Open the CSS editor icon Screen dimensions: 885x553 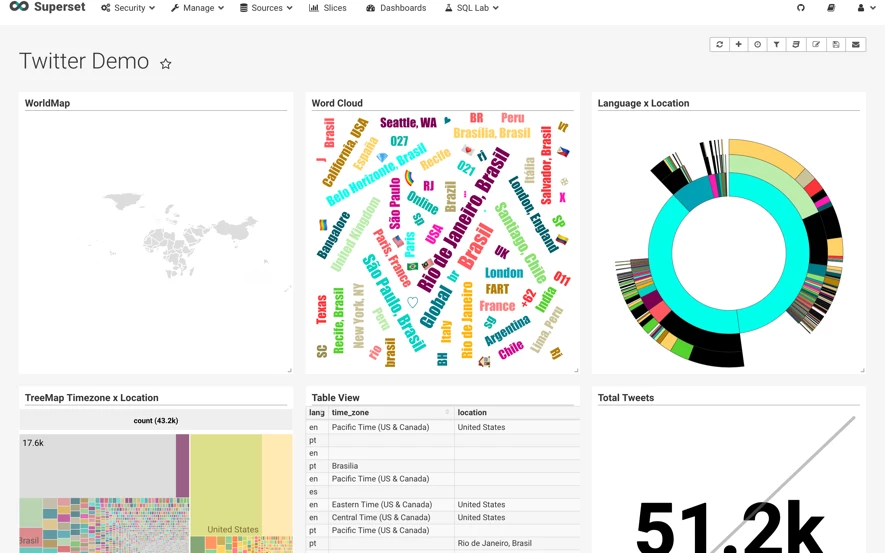click(x=796, y=45)
